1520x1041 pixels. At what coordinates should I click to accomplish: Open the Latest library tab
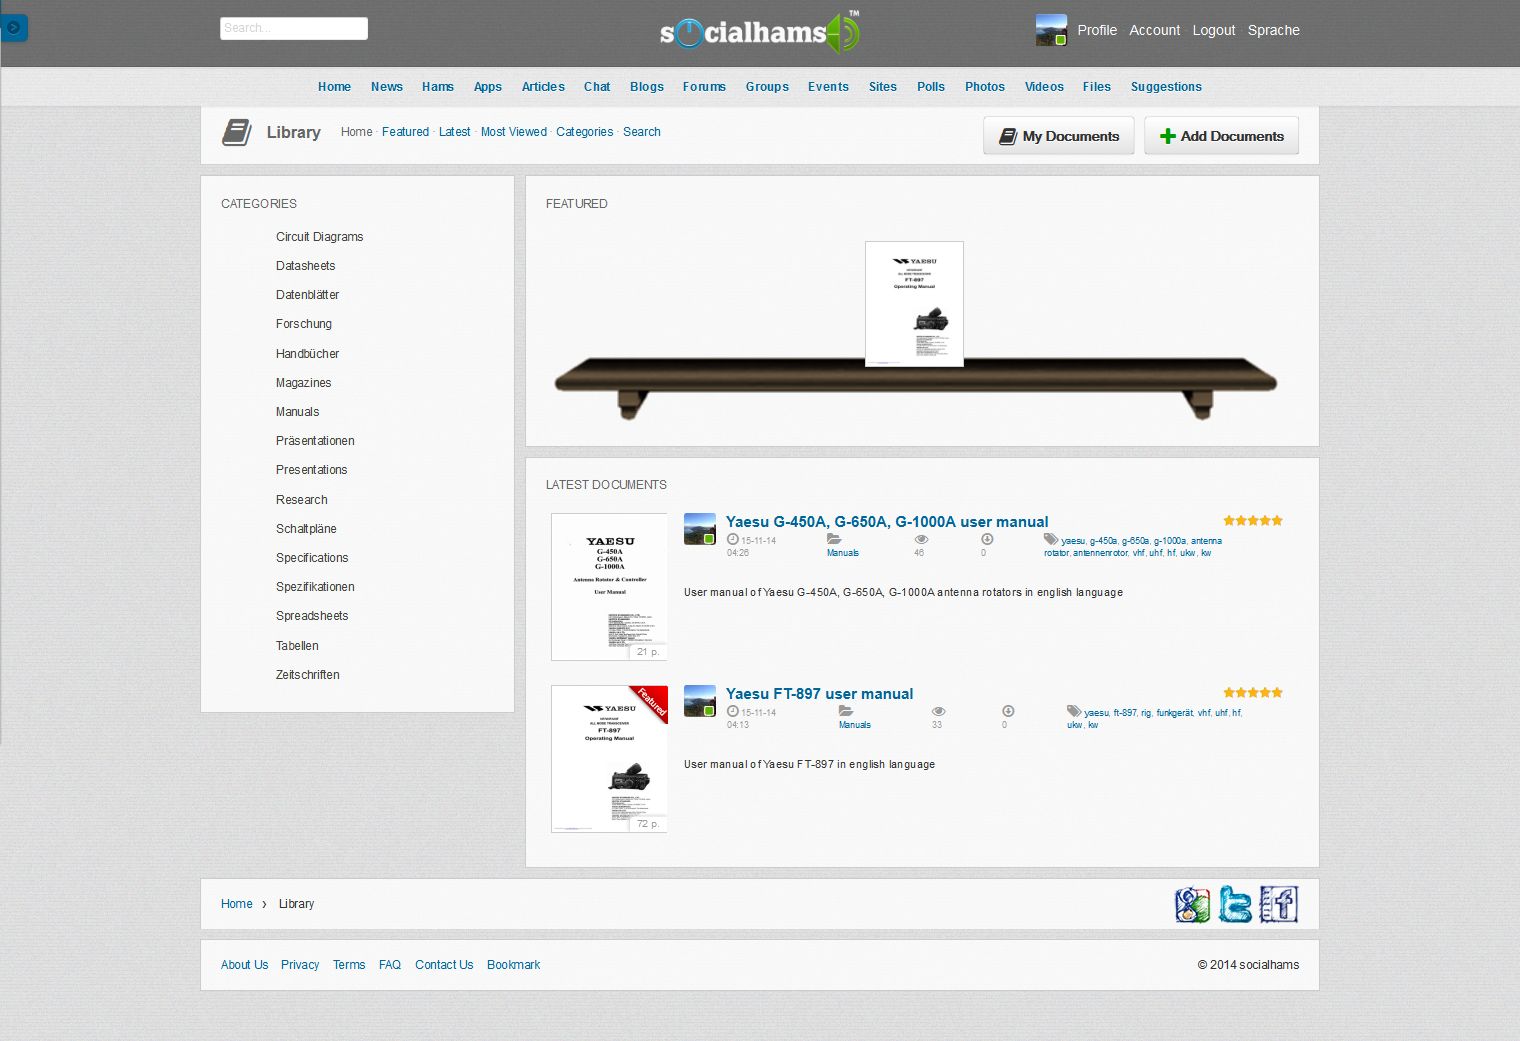454,132
